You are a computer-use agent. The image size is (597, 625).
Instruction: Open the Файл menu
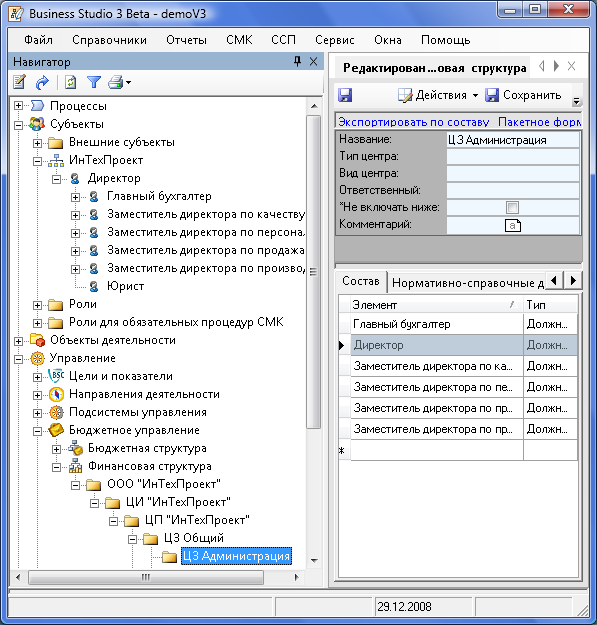[38, 40]
